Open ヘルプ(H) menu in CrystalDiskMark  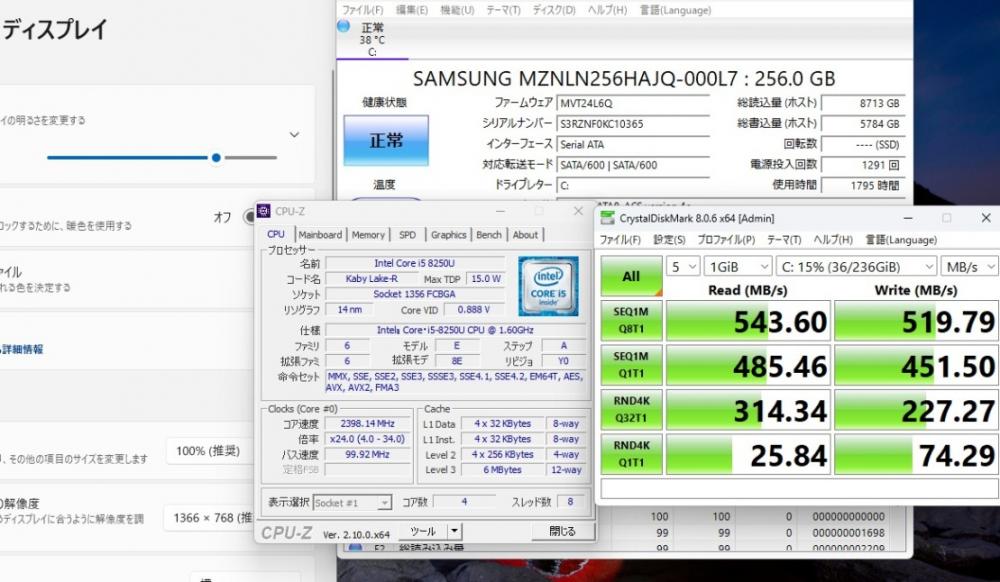pyautogui.click(x=833, y=240)
